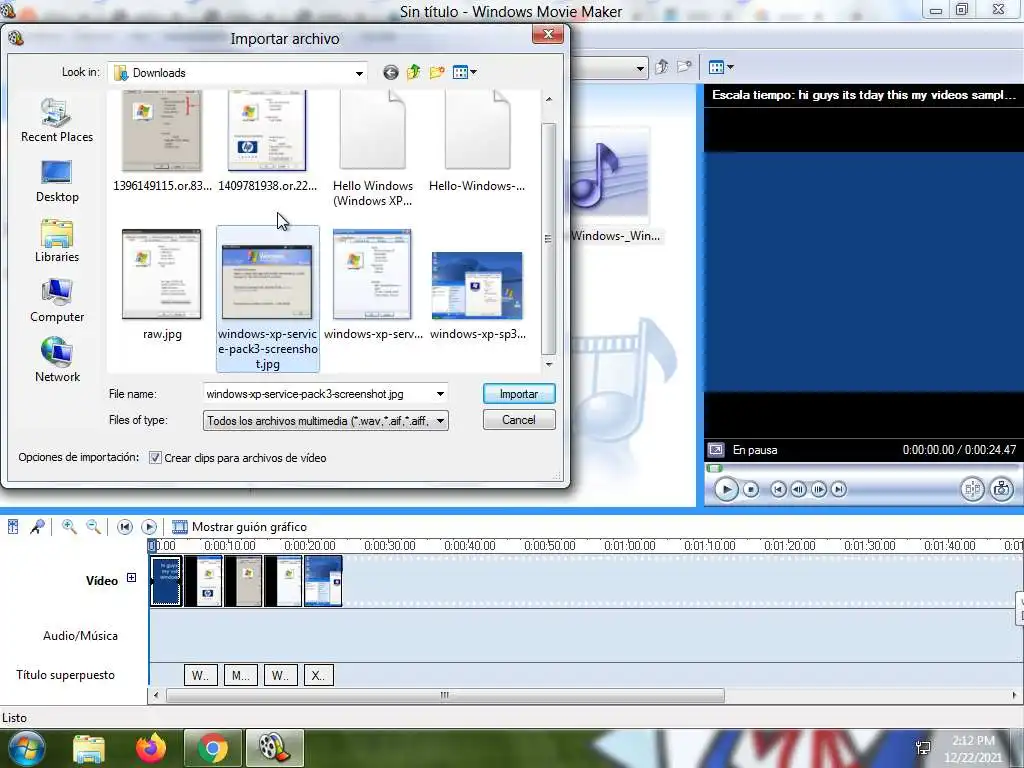Stop the preview playback
Viewport: 1024px width, 768px height.
[x=751, y=489]
